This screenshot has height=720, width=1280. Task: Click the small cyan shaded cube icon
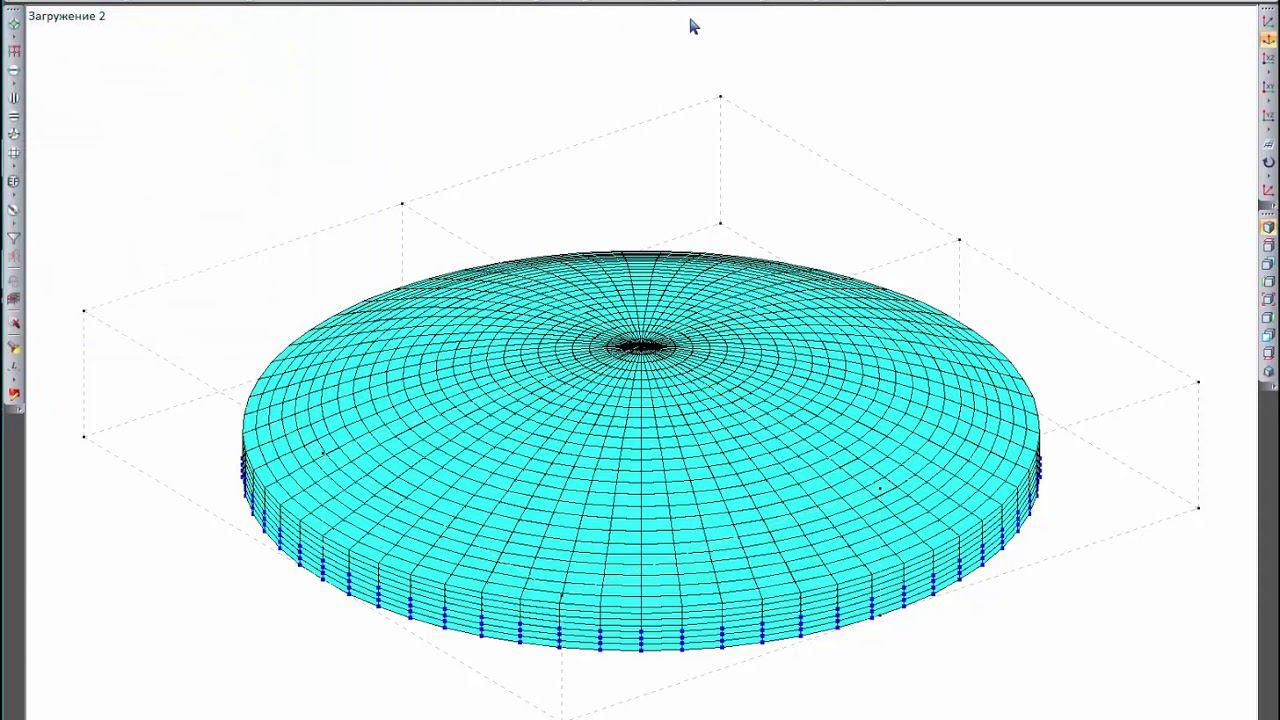point(1268,372)
